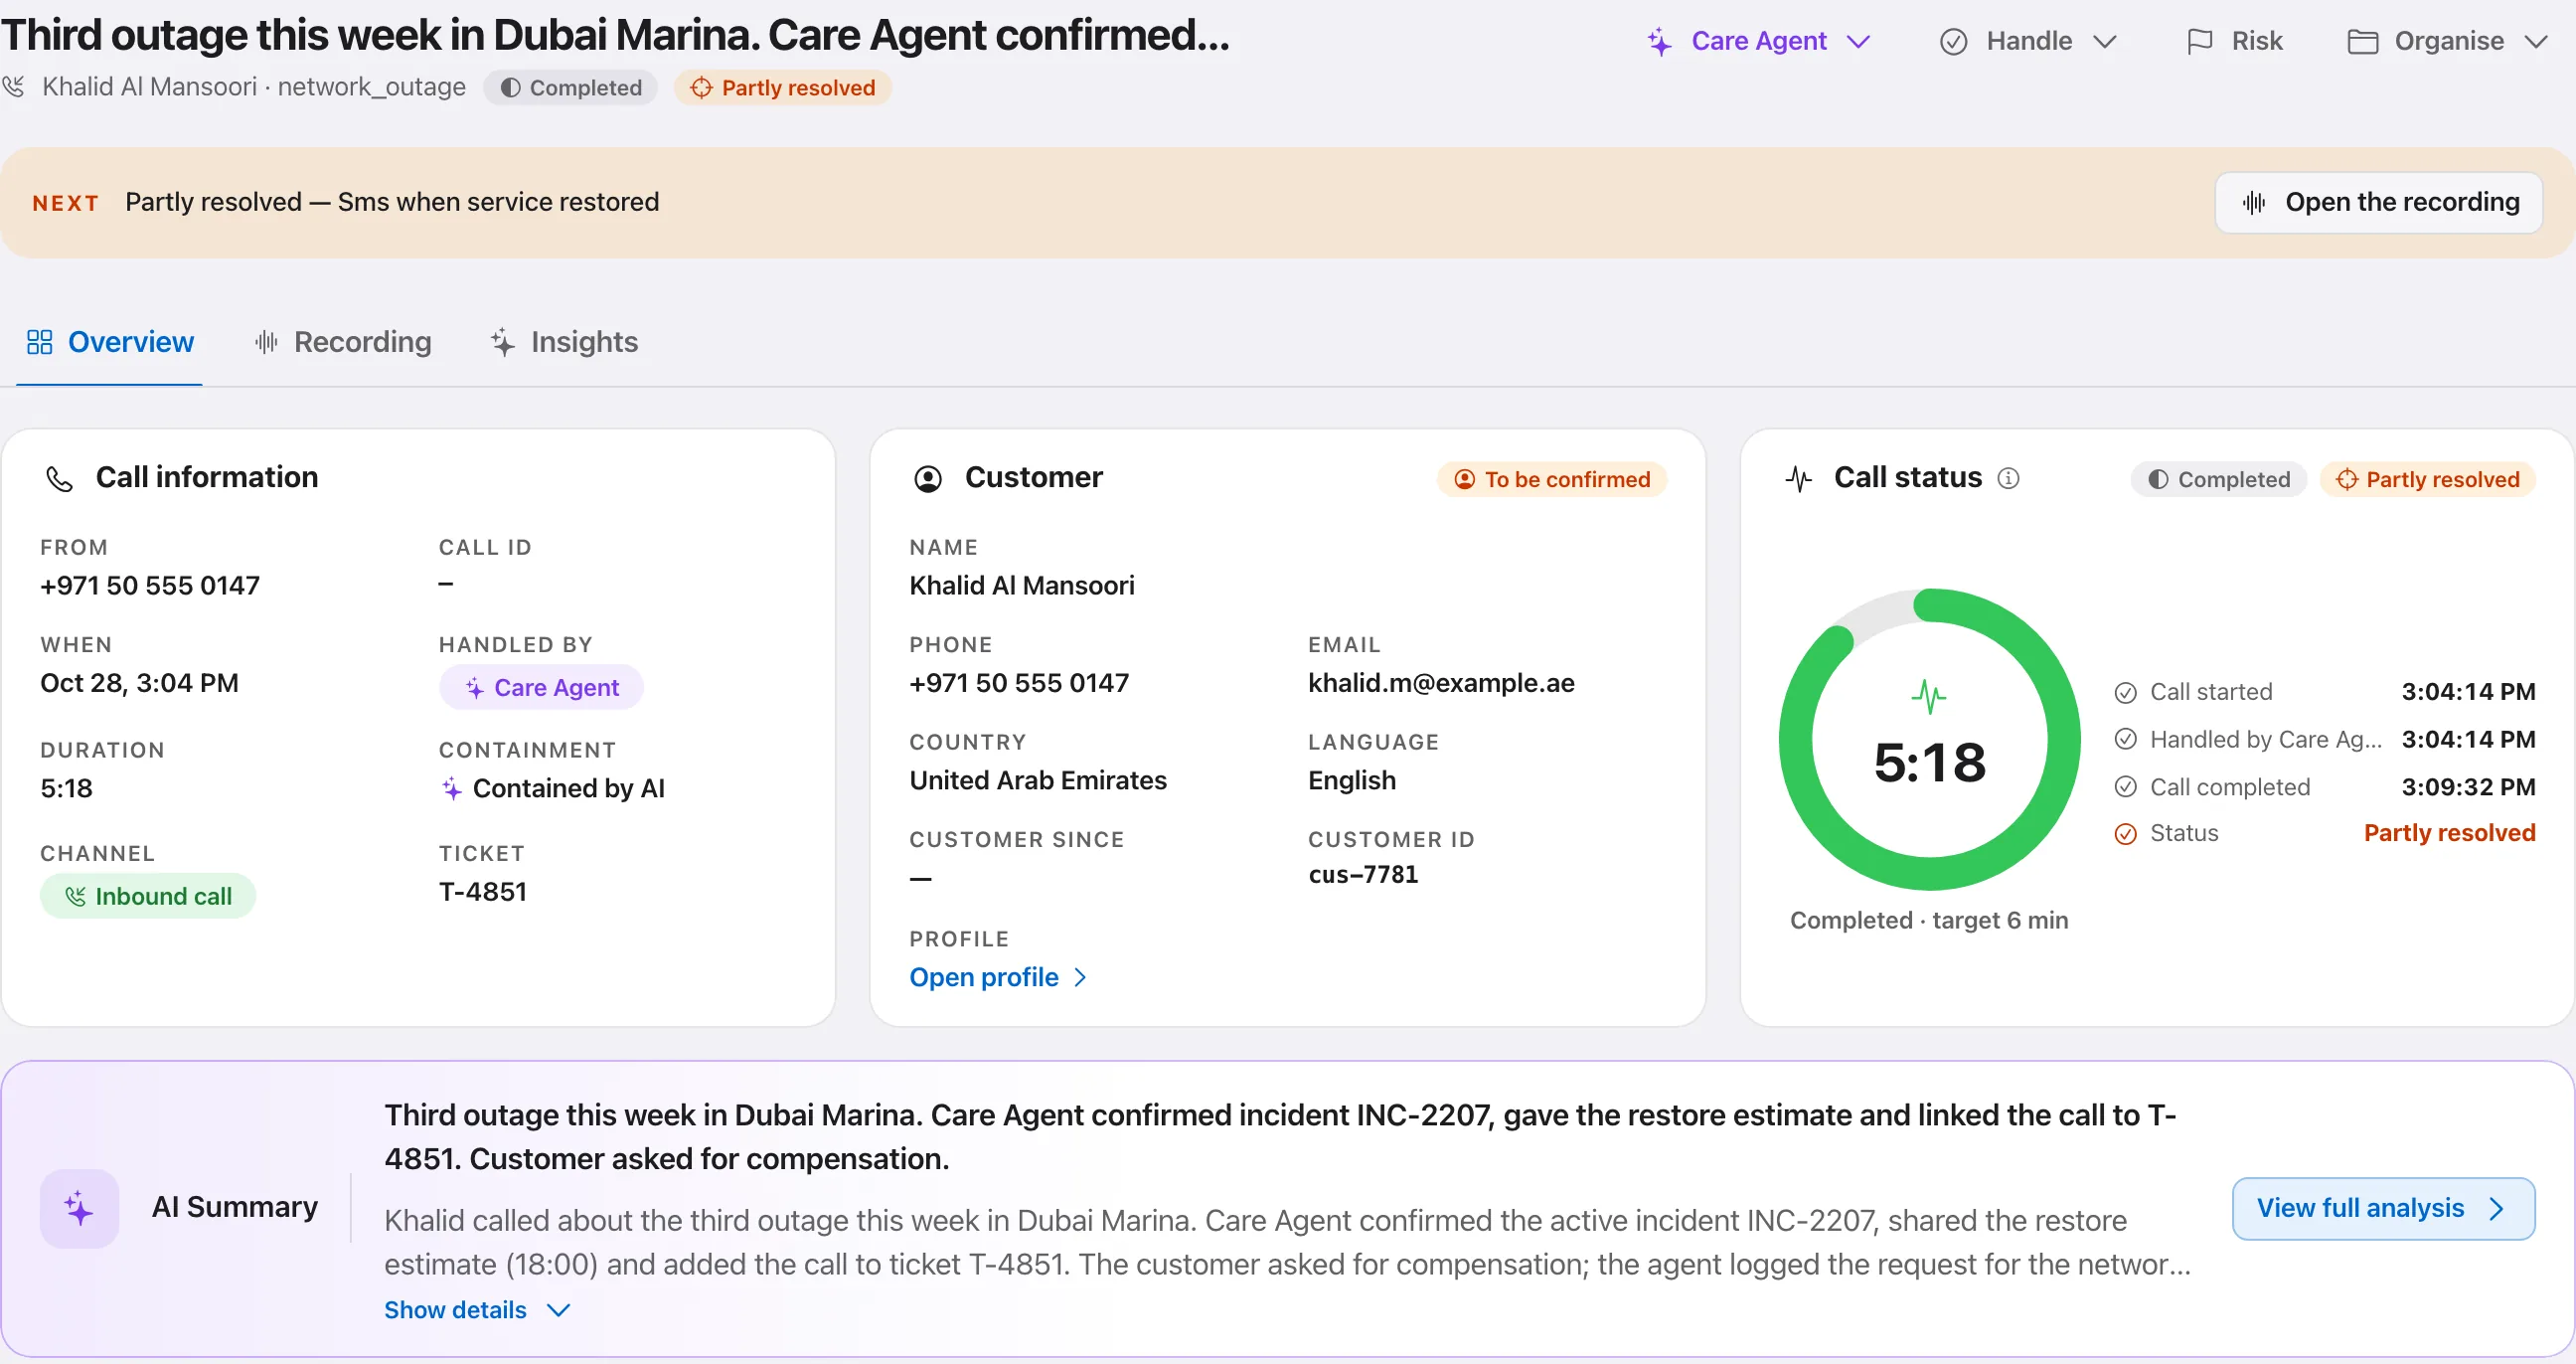Click the Call started check icon
The height and width of the screenshot is (1364, 2576).
pyautogui.click(x=2126, y=692)
